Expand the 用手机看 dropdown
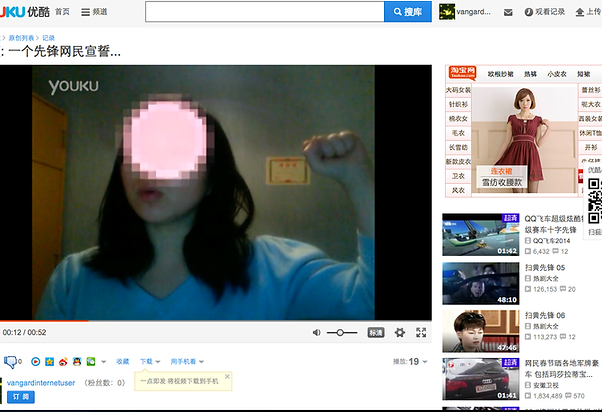This screenshot has height=412, width=602. tap(187, 362)
